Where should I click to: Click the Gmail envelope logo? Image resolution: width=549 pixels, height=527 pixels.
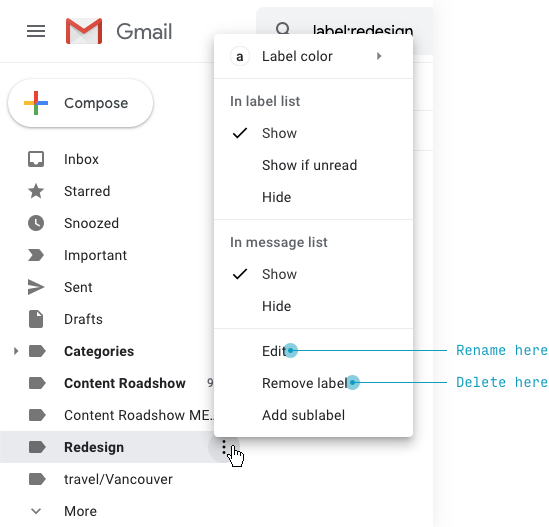click(84, 31)
